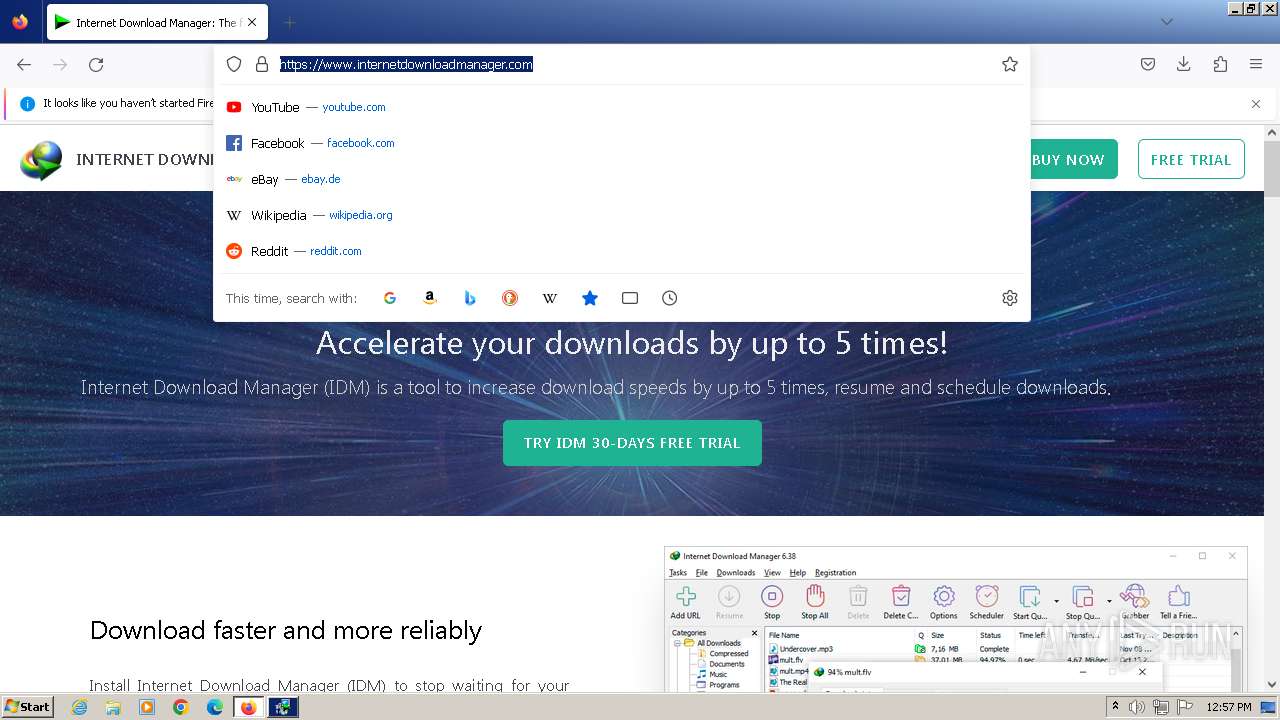Search in Bookmarks using the star shortcut
The height and width of the screenshot is (720, 1280).
point(590,298)
